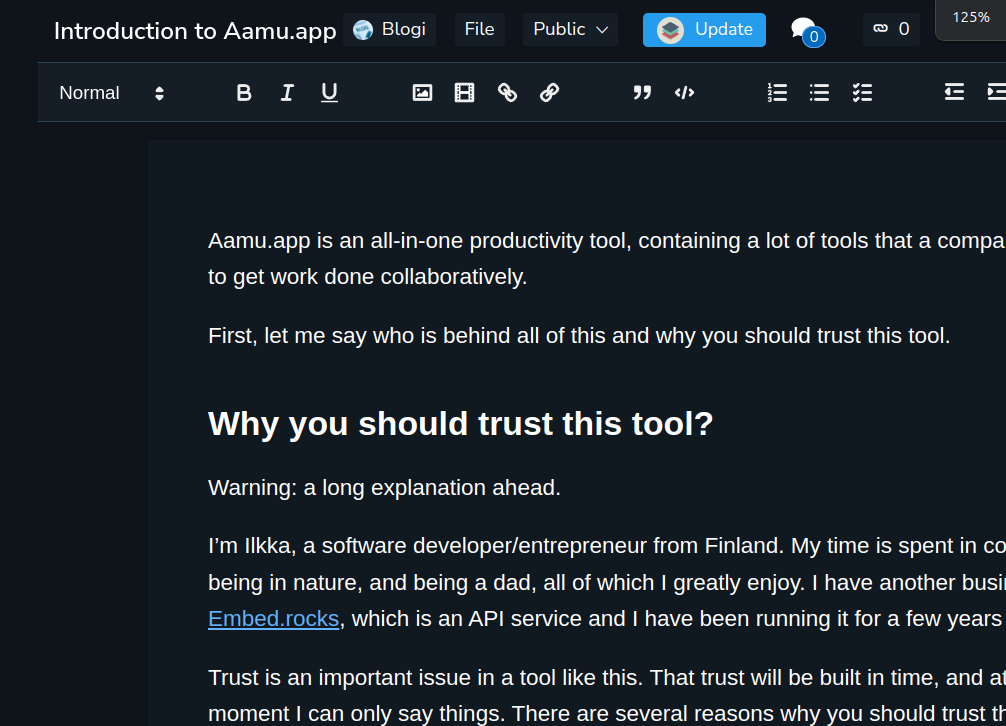Image resolution: width=1006 pixels, height=726 pixels.
Task: Toggle bold formatting
Action: (244, 93)
